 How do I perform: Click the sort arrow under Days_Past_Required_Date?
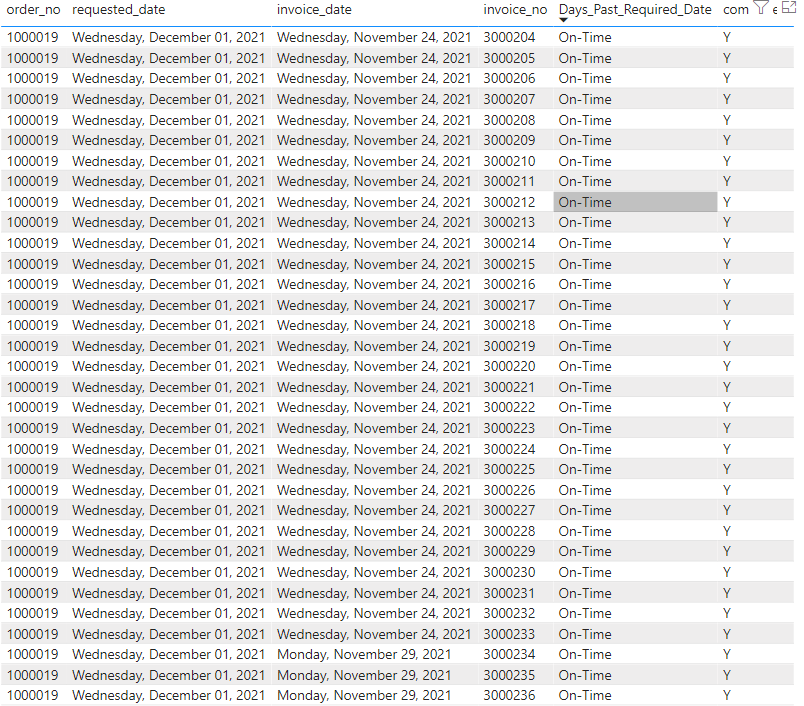pyautogui.click(x=564, y=20)
